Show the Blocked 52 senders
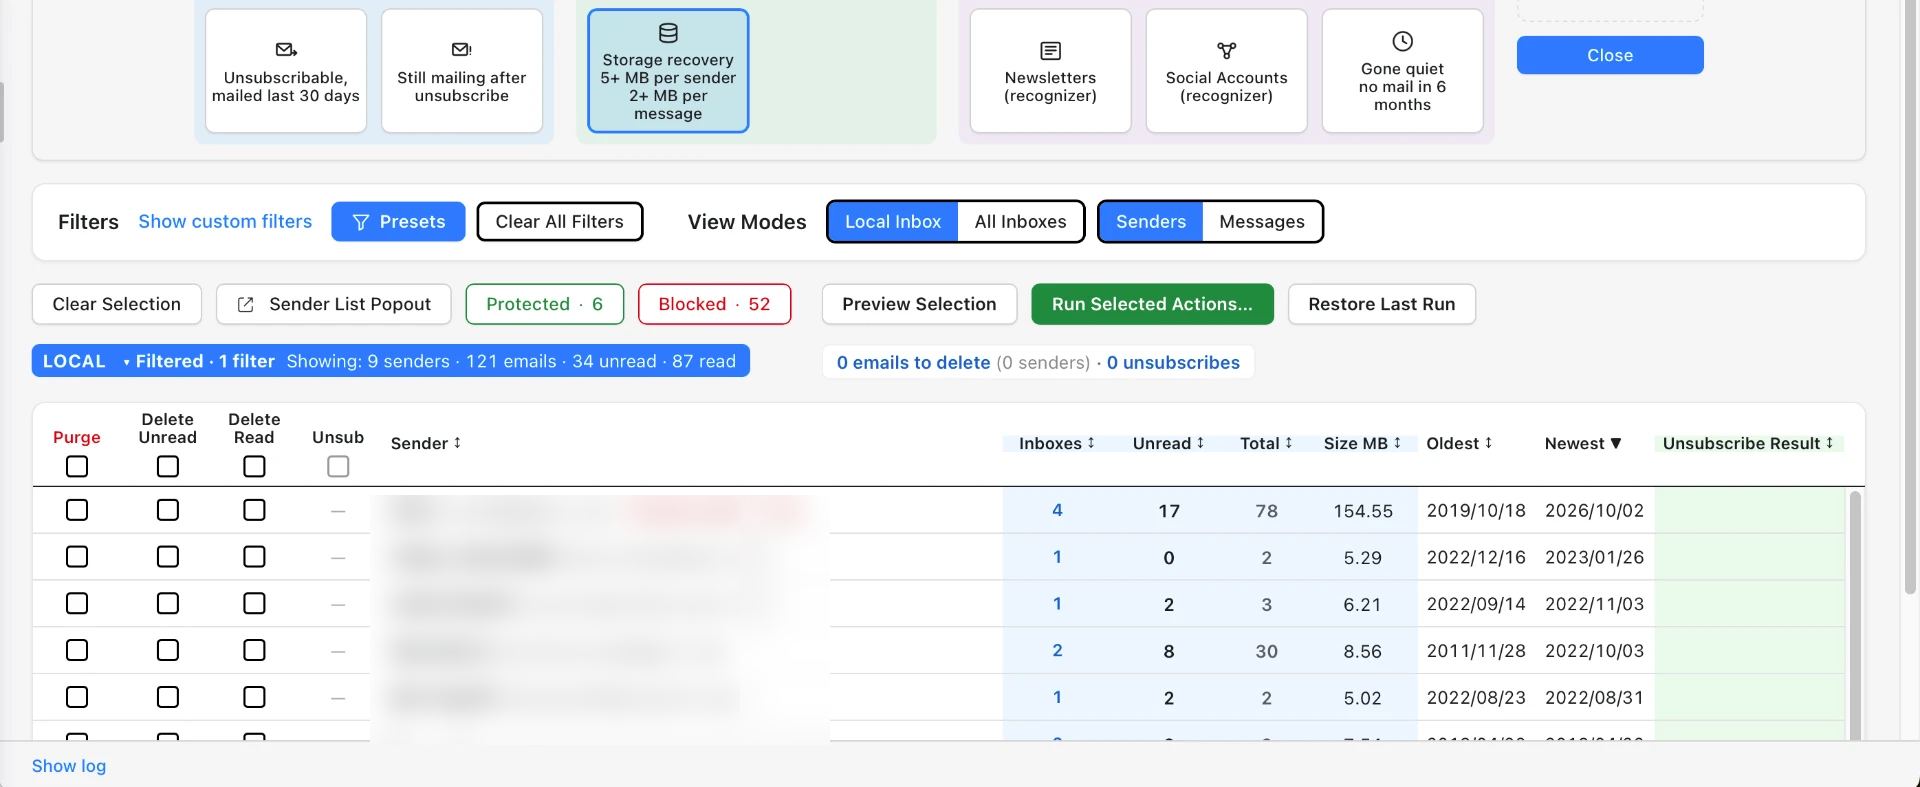The height and width of the screenshot is (787, 1920). (714, 304)
